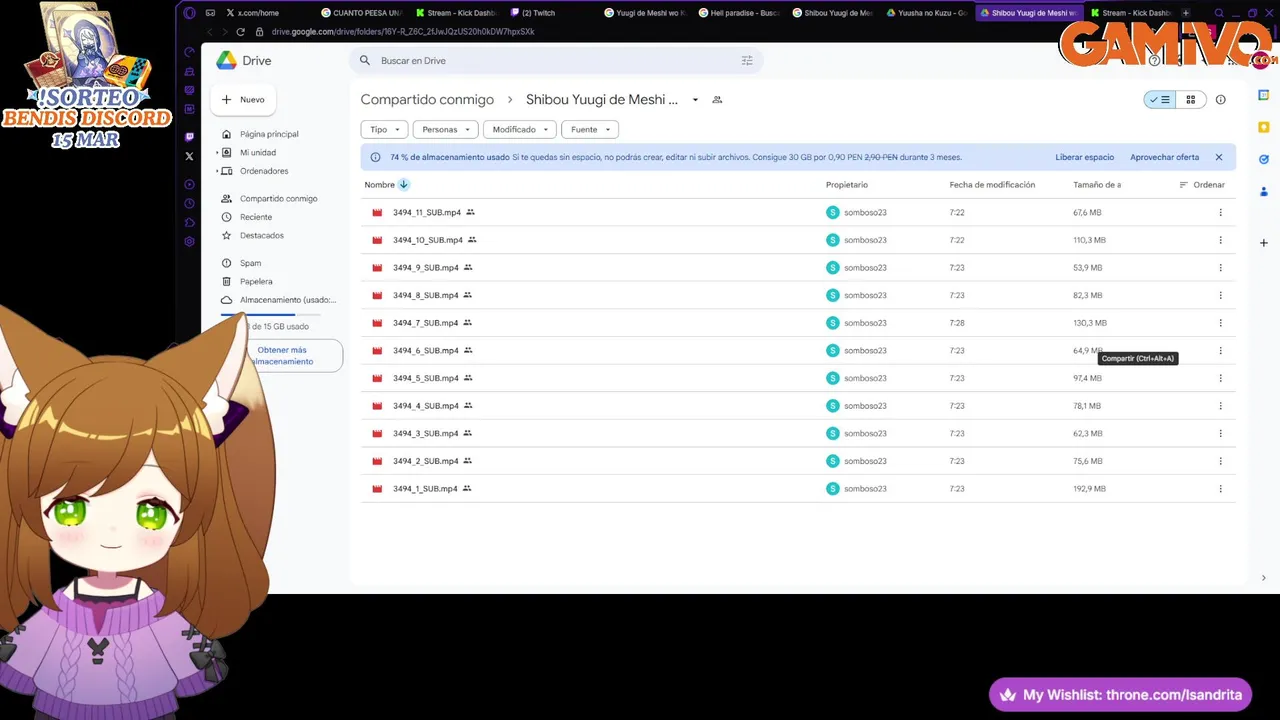This screenshot has width=1280, height=720.
Task: Open X in the browser sidebar
Action: pyautogui.click(x=189, y=156)
